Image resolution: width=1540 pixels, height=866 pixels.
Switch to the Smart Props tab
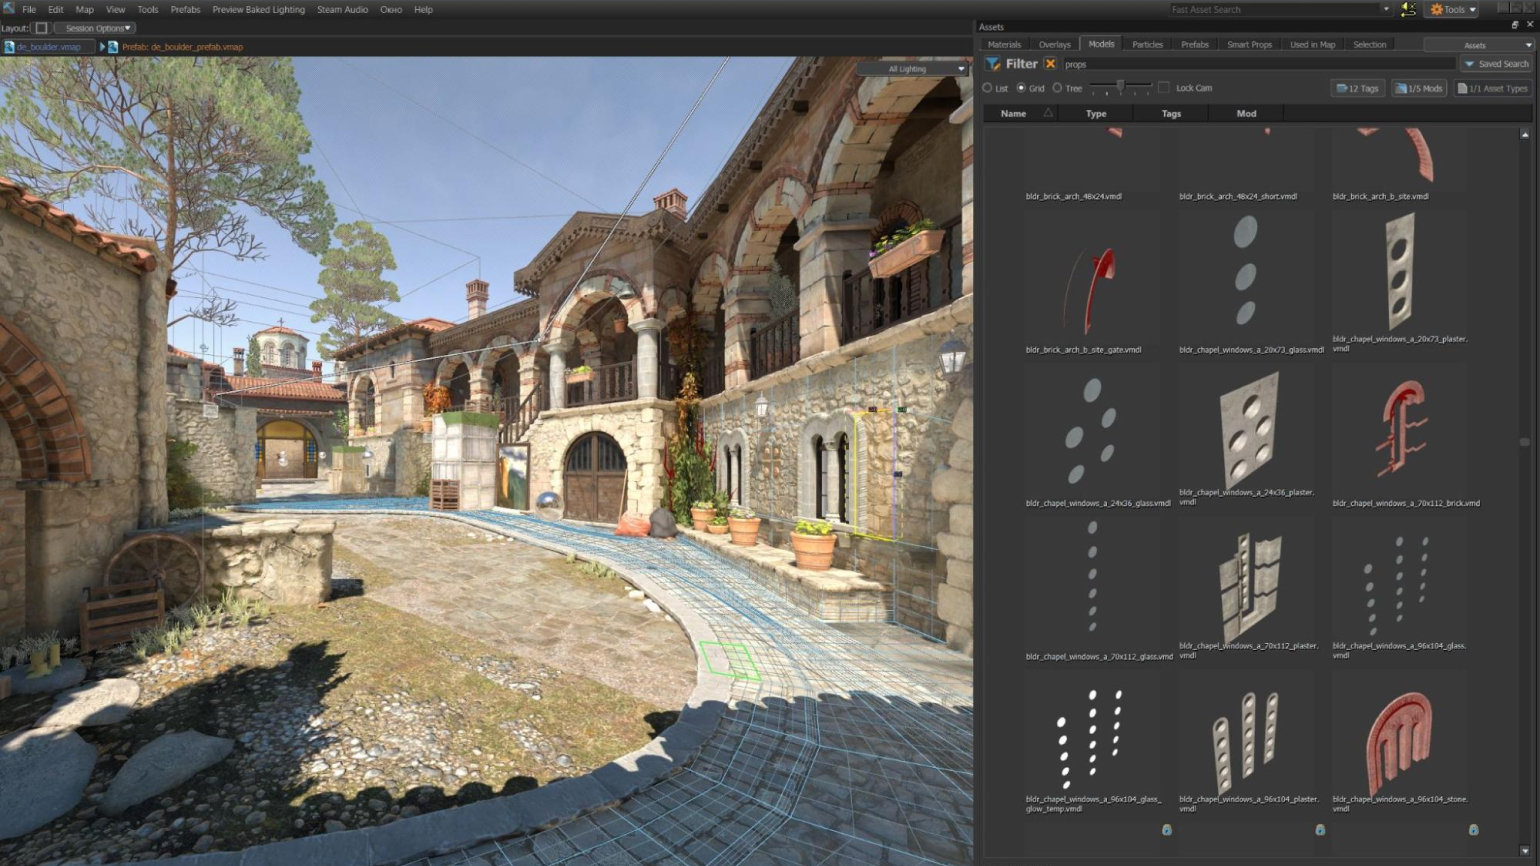coord(1249,45)
